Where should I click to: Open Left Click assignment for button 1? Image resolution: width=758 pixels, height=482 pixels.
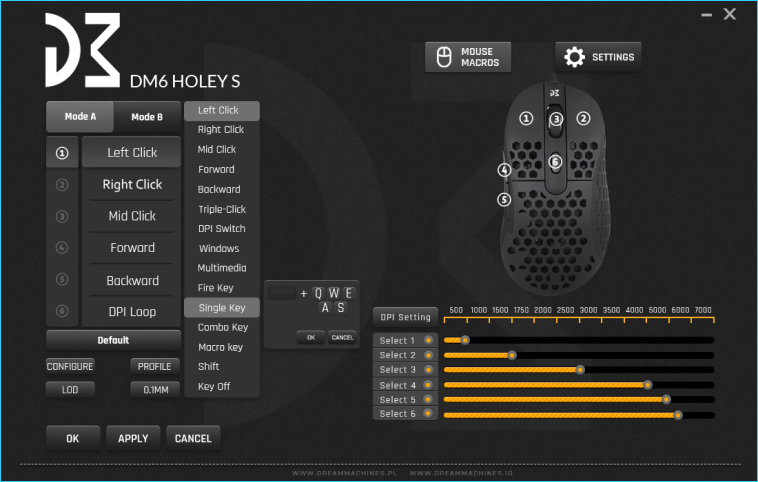pos(132,152)
